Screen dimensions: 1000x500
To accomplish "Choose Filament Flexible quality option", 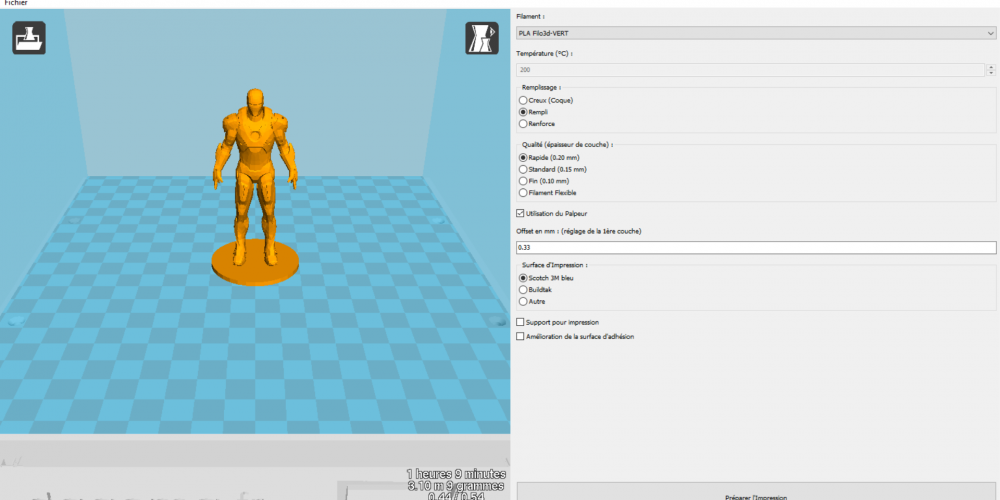I will (x=548, y=193).
